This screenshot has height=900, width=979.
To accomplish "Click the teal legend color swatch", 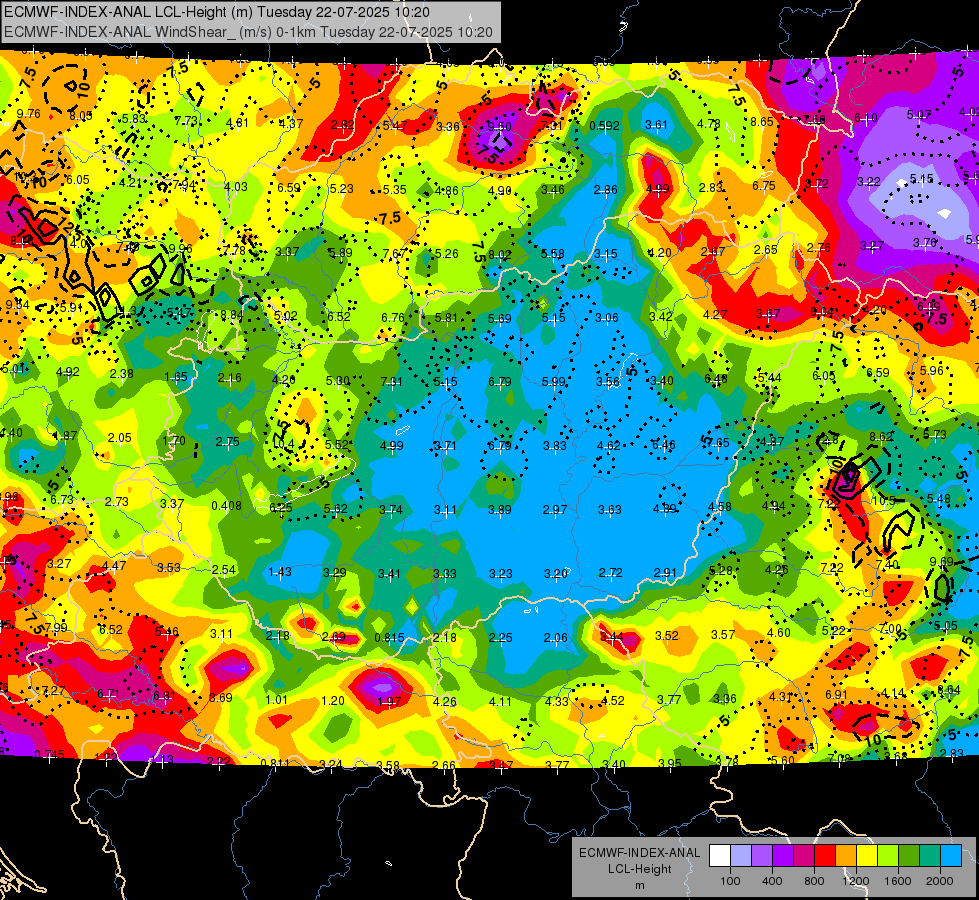I will [930, 856].
